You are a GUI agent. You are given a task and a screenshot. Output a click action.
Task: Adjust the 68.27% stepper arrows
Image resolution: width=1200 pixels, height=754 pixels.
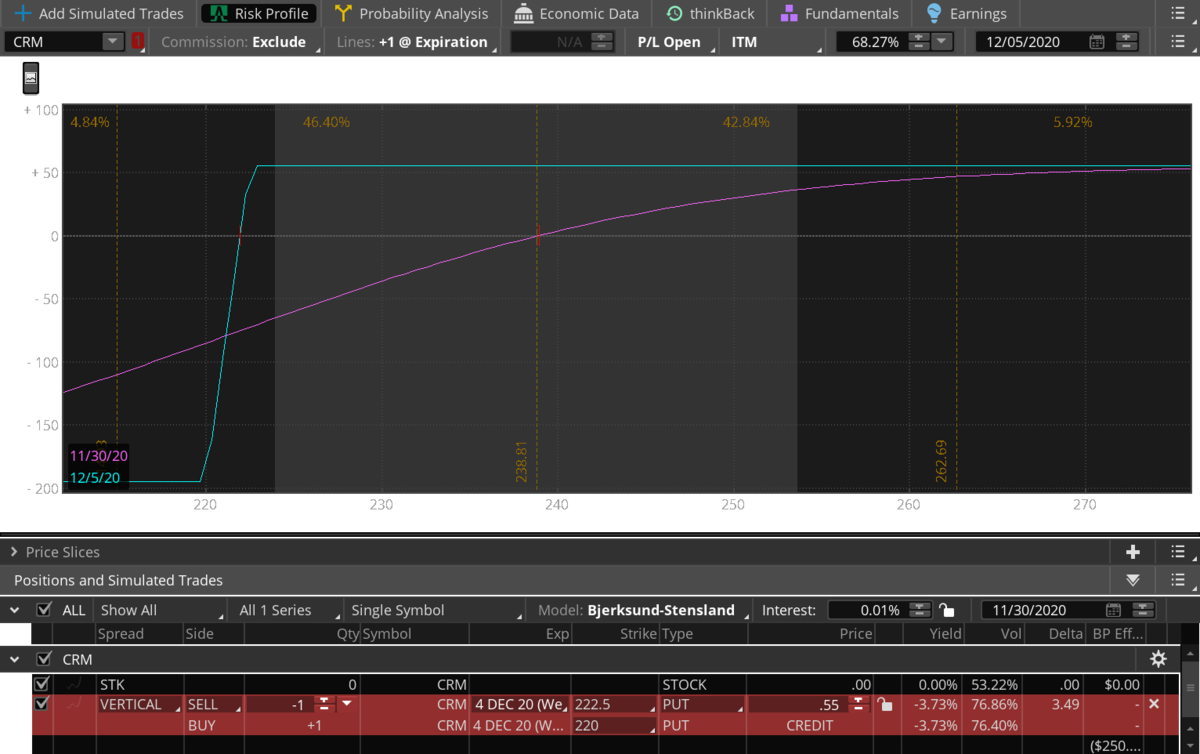[918, 42]
